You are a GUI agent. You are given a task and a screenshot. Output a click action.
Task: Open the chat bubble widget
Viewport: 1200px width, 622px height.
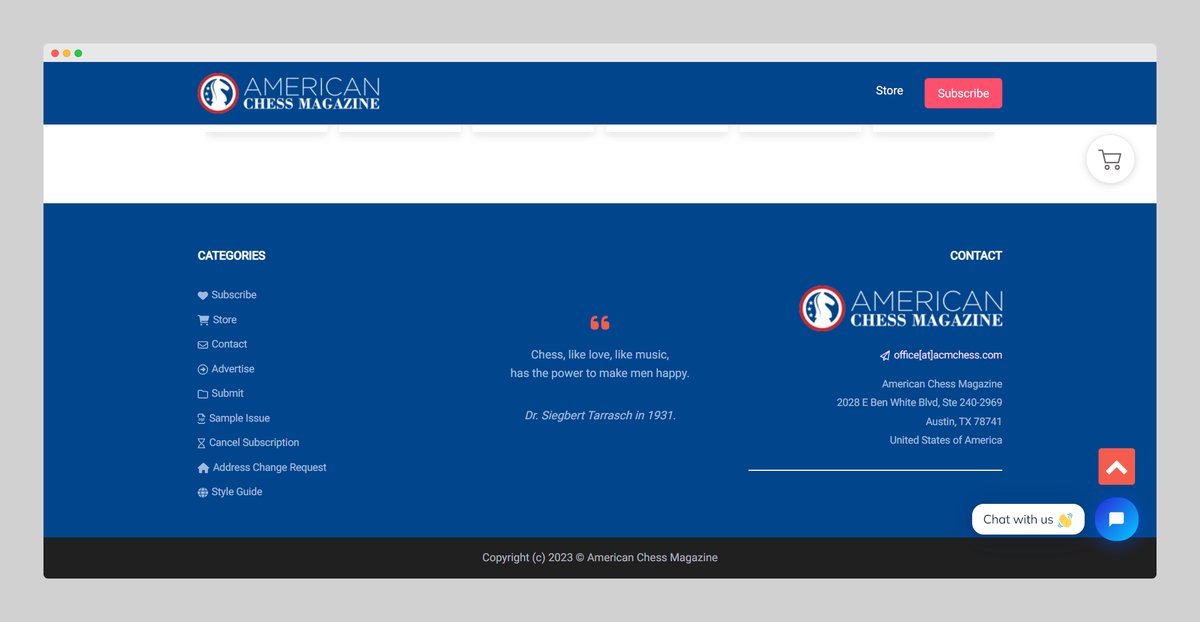point(1116,519)
